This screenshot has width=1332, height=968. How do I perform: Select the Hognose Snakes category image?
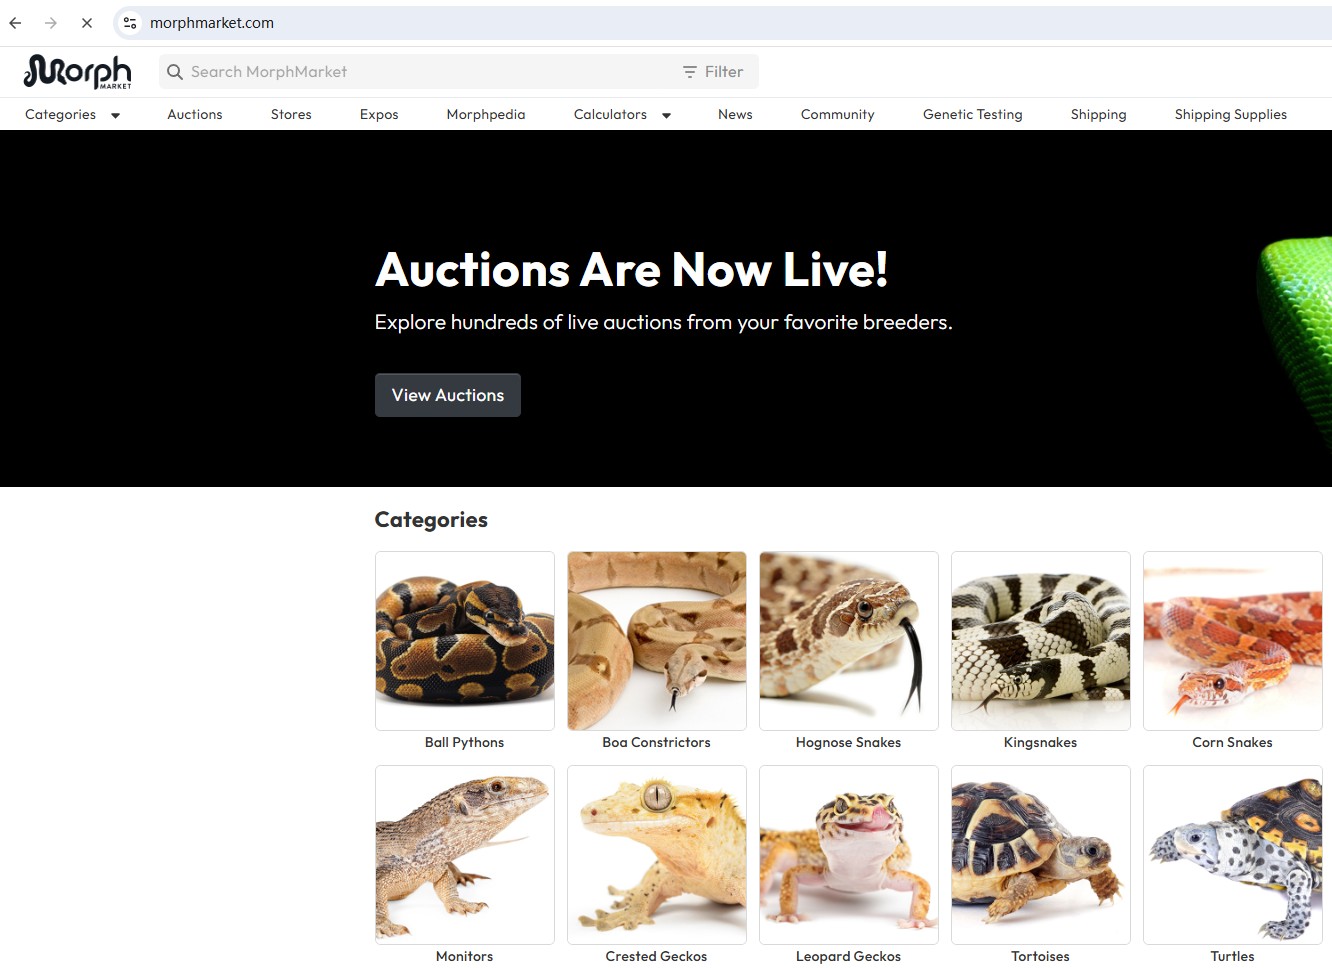pyautogui.click(x=849, y=641)
